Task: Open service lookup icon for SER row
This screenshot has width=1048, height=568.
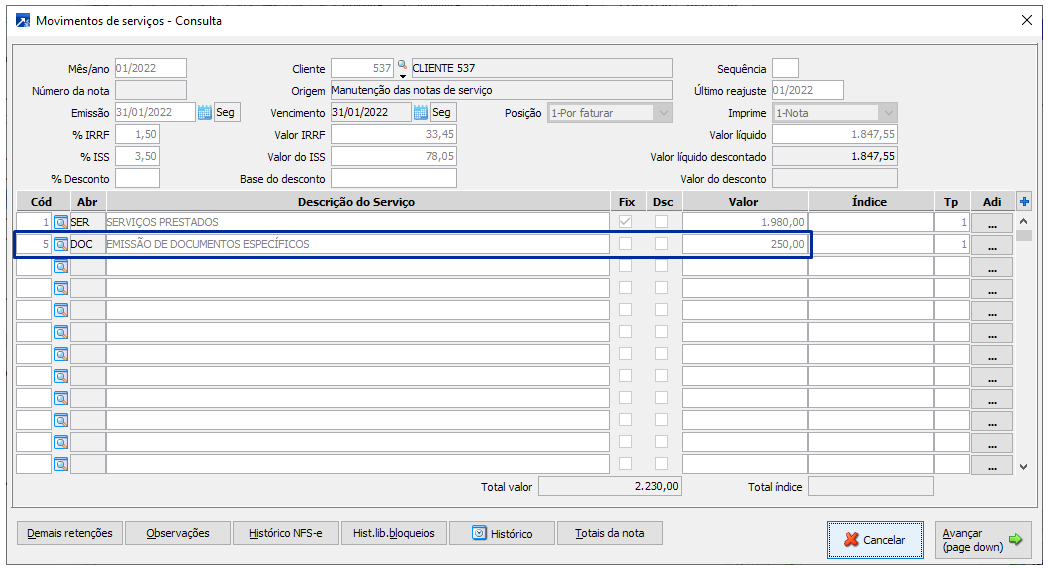Action: pos(61,222)
